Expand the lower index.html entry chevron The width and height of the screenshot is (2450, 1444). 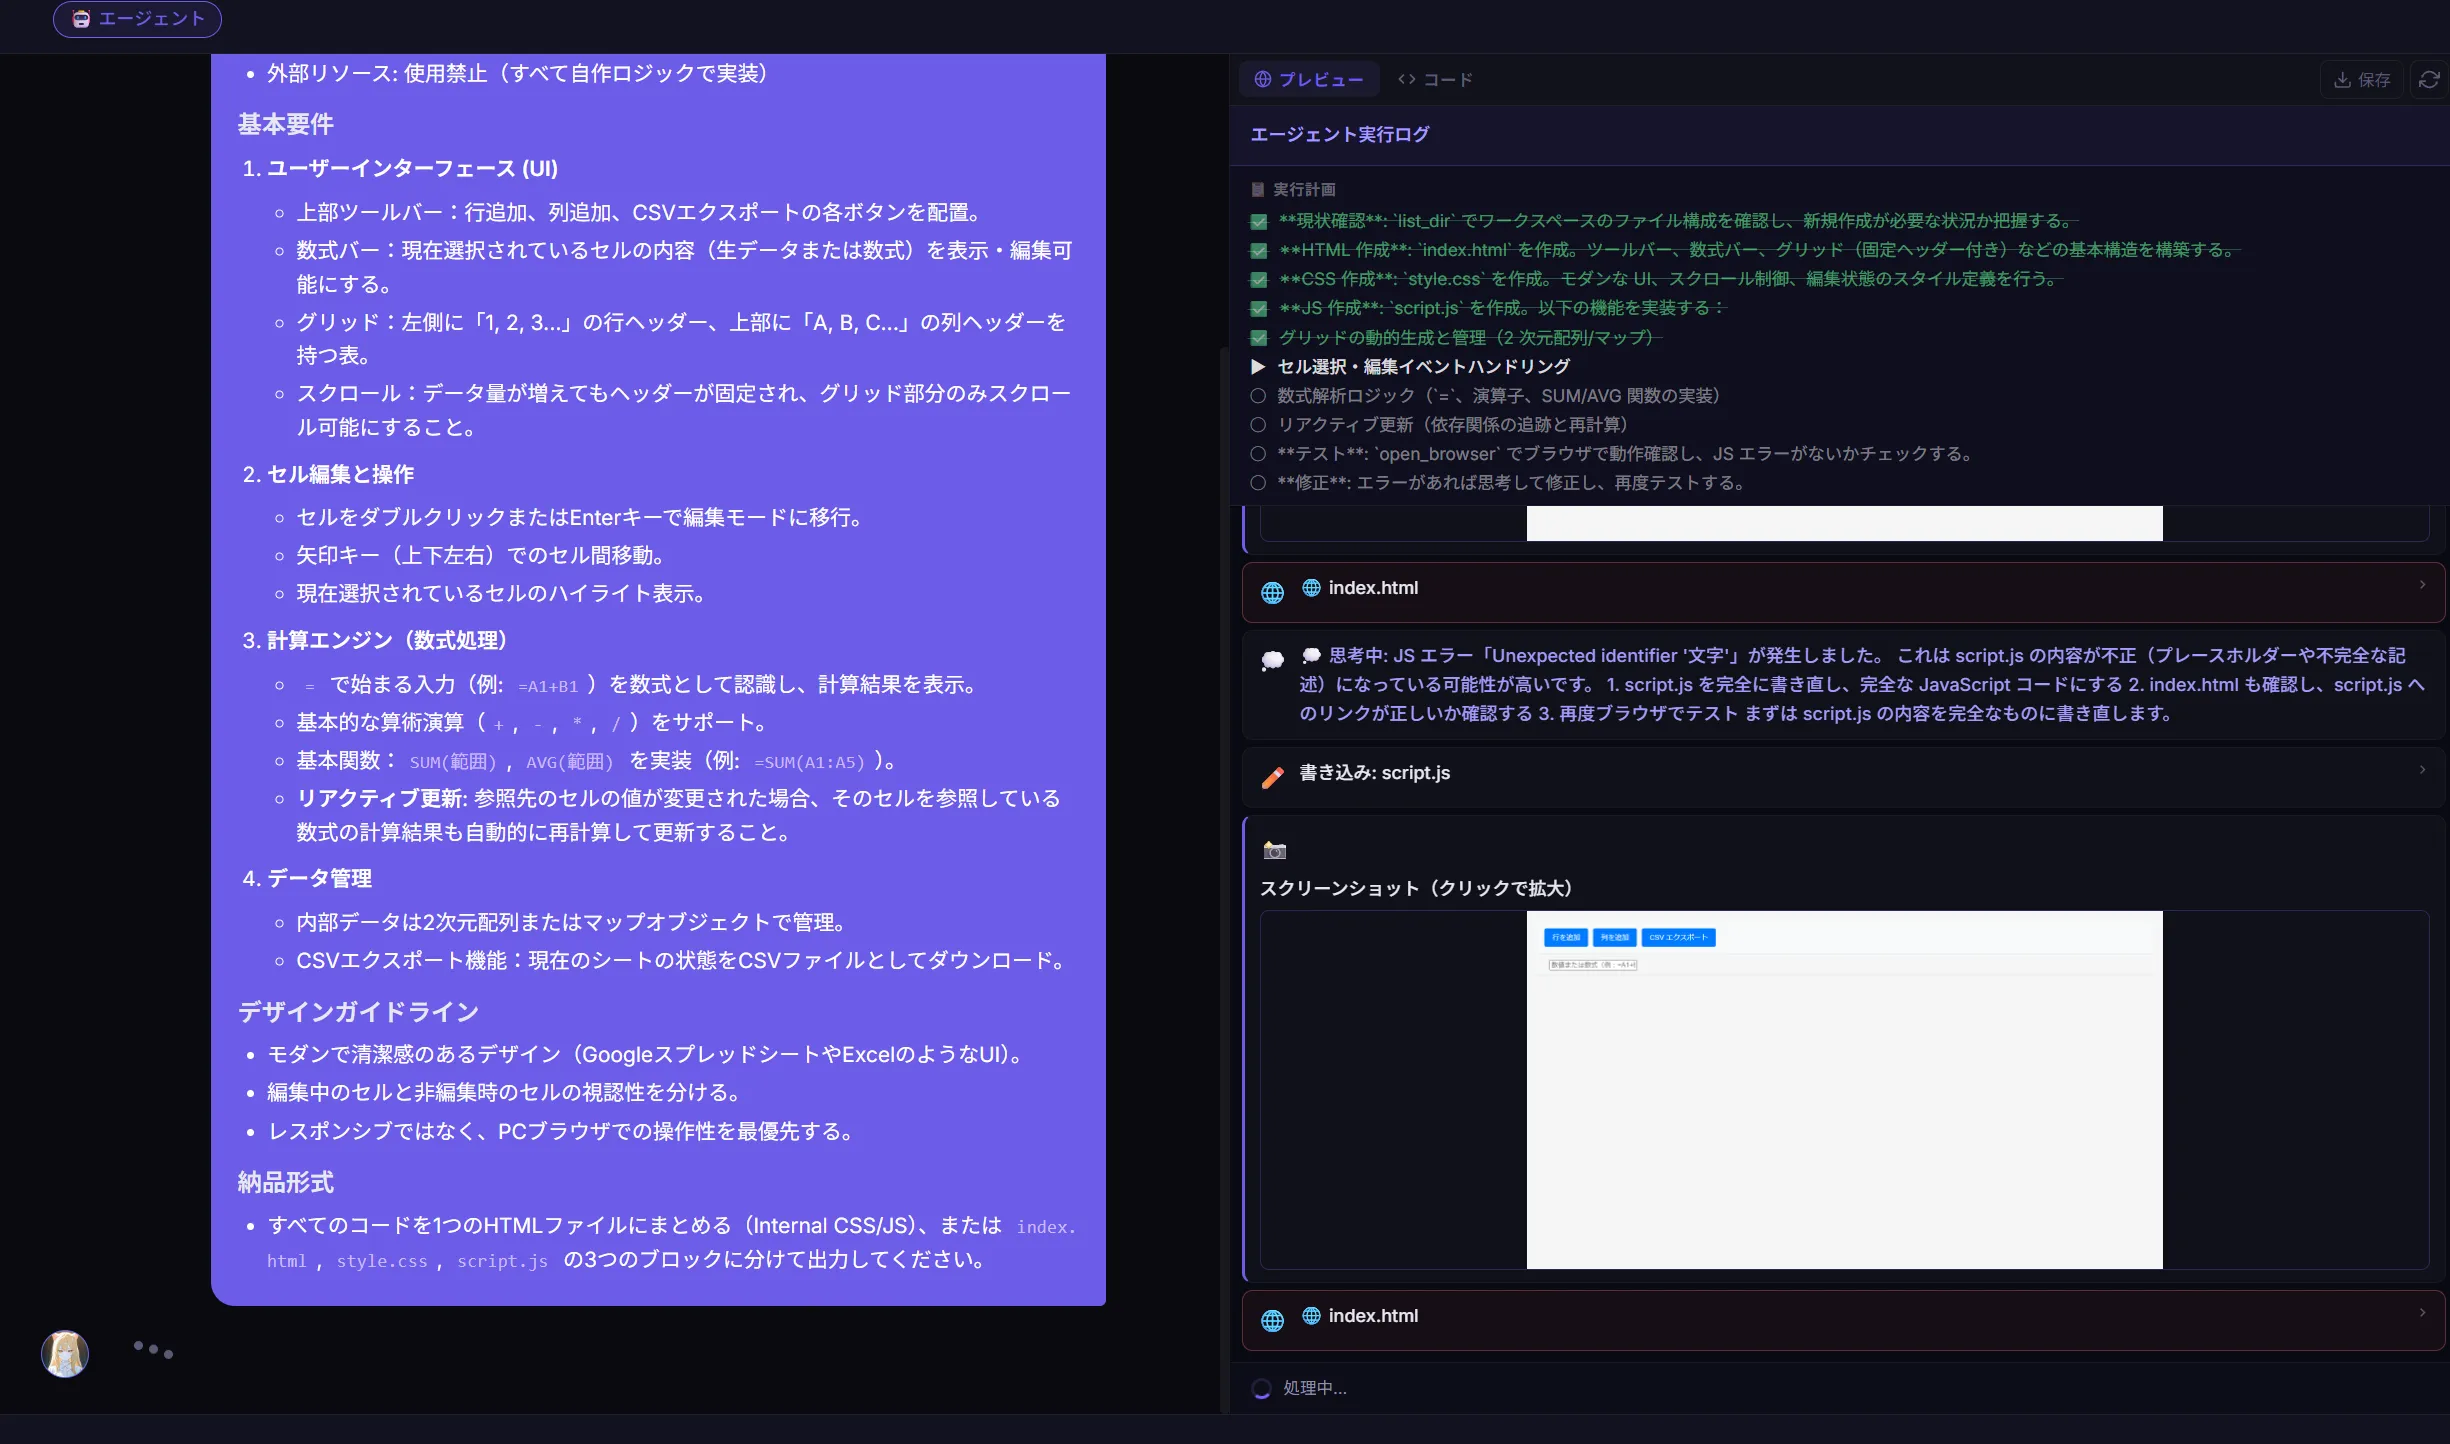[2422, 1313]
